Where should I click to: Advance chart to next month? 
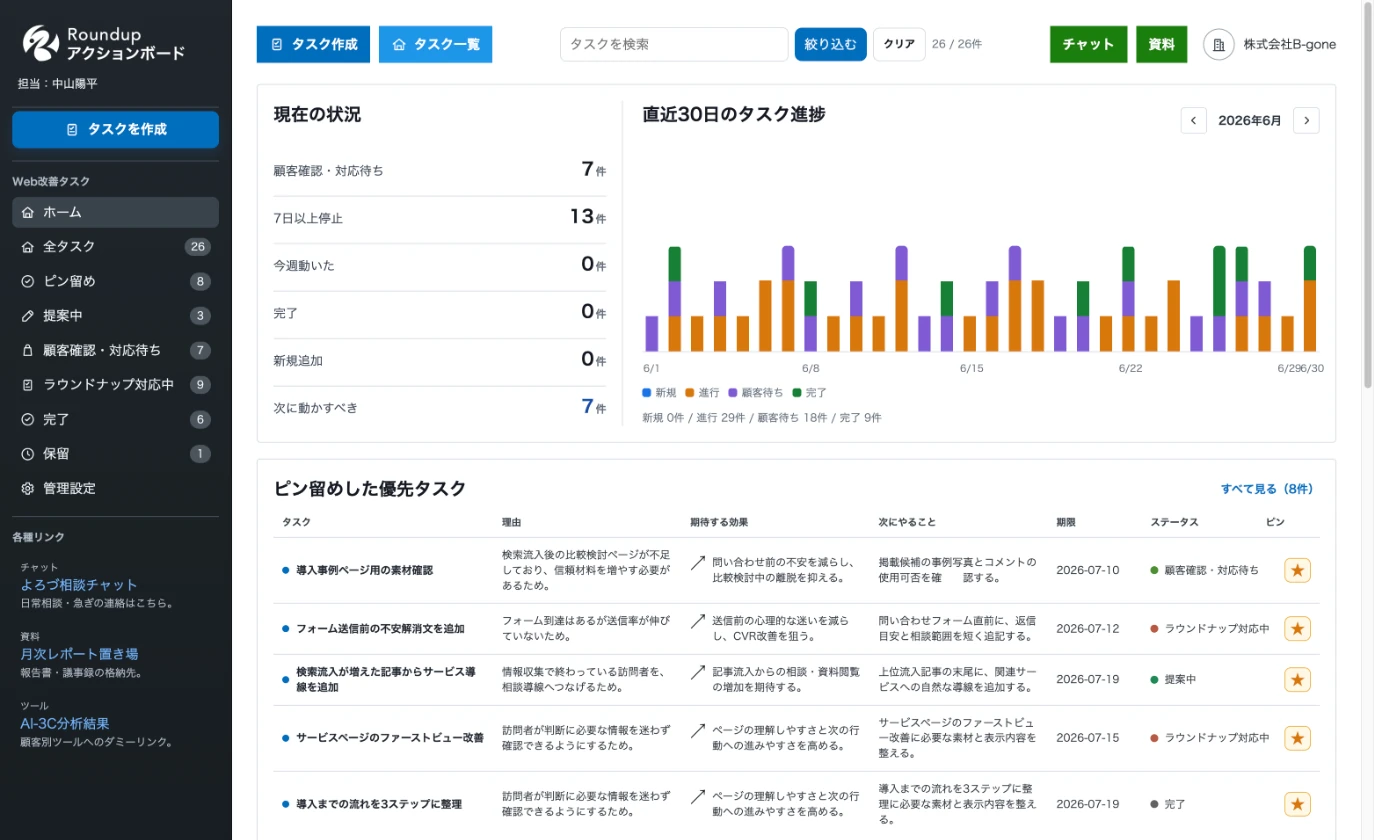pos(1306,120)
